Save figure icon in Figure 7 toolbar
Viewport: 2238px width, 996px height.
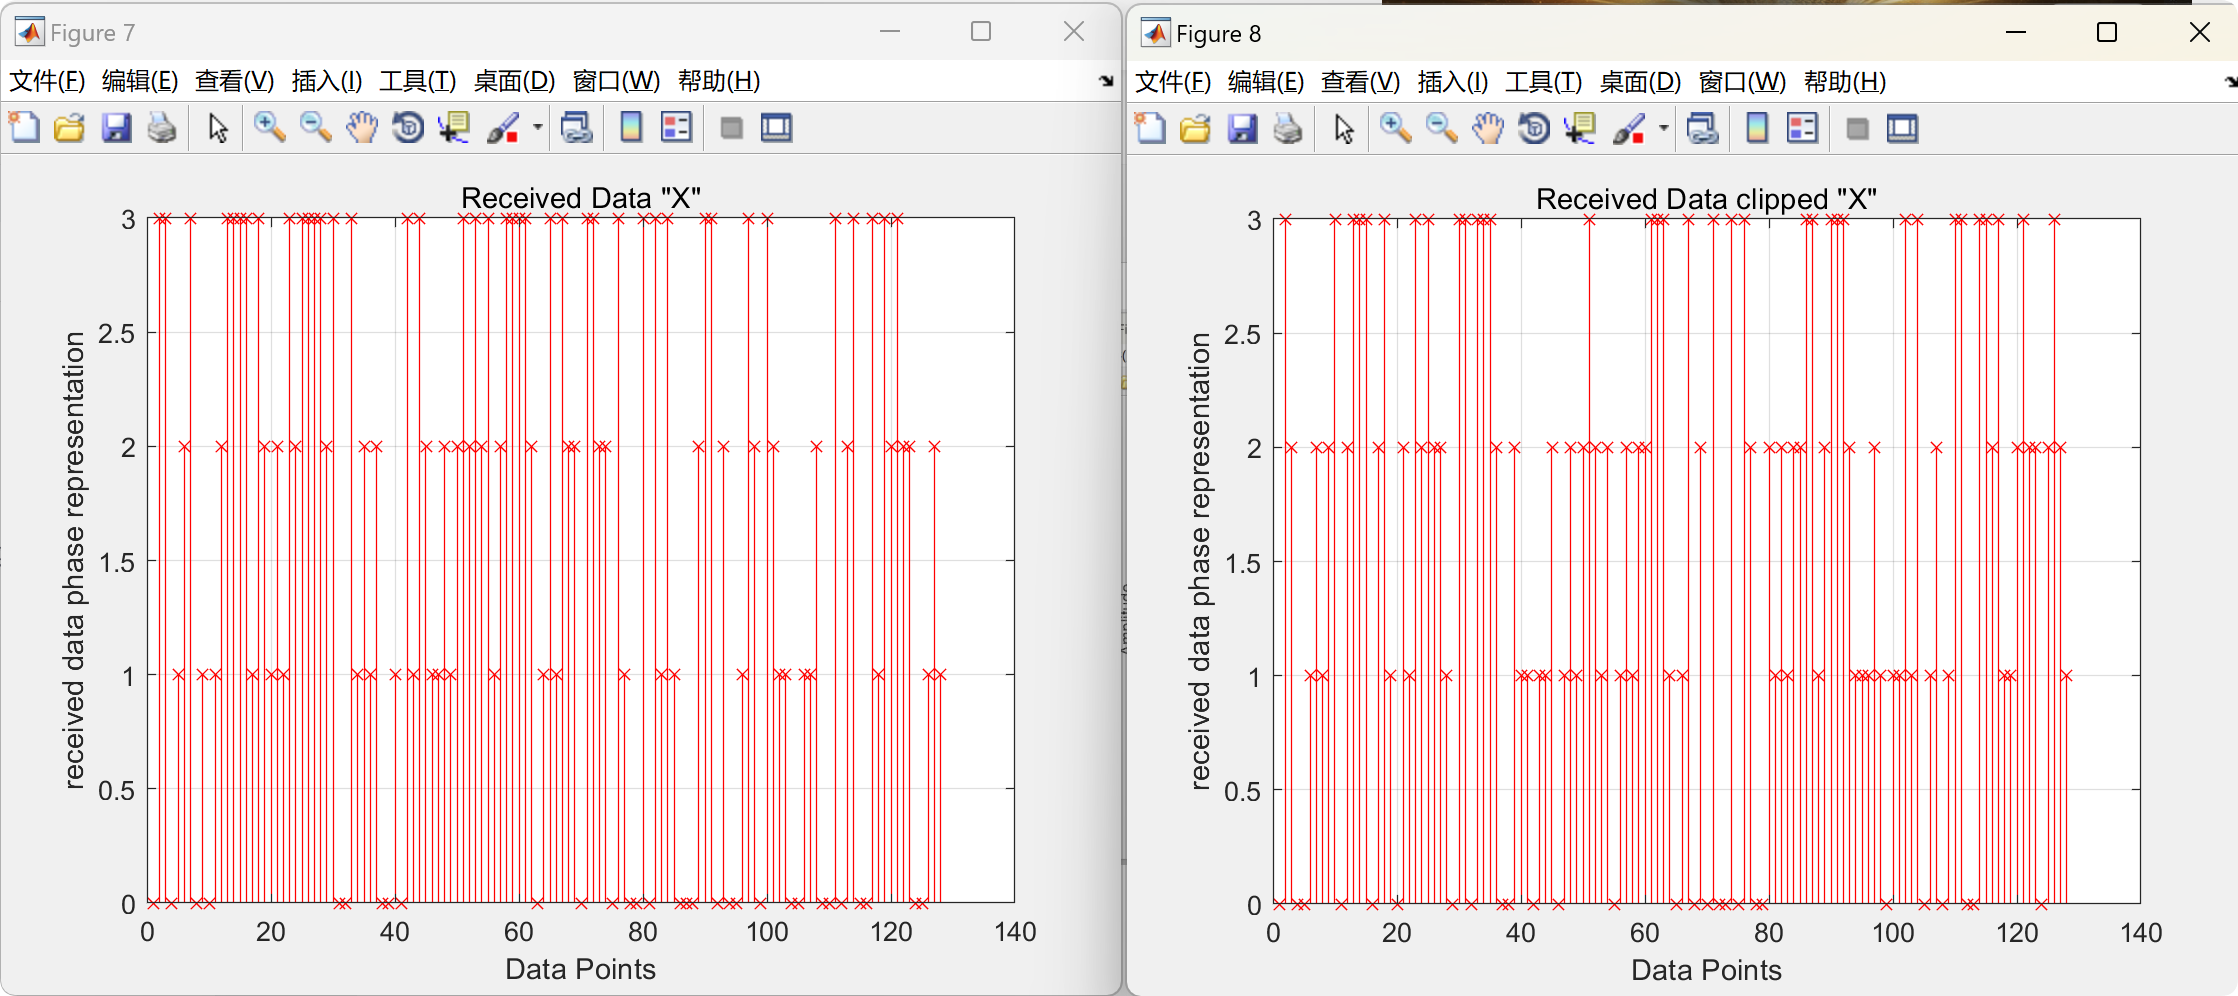coord(116,127)
